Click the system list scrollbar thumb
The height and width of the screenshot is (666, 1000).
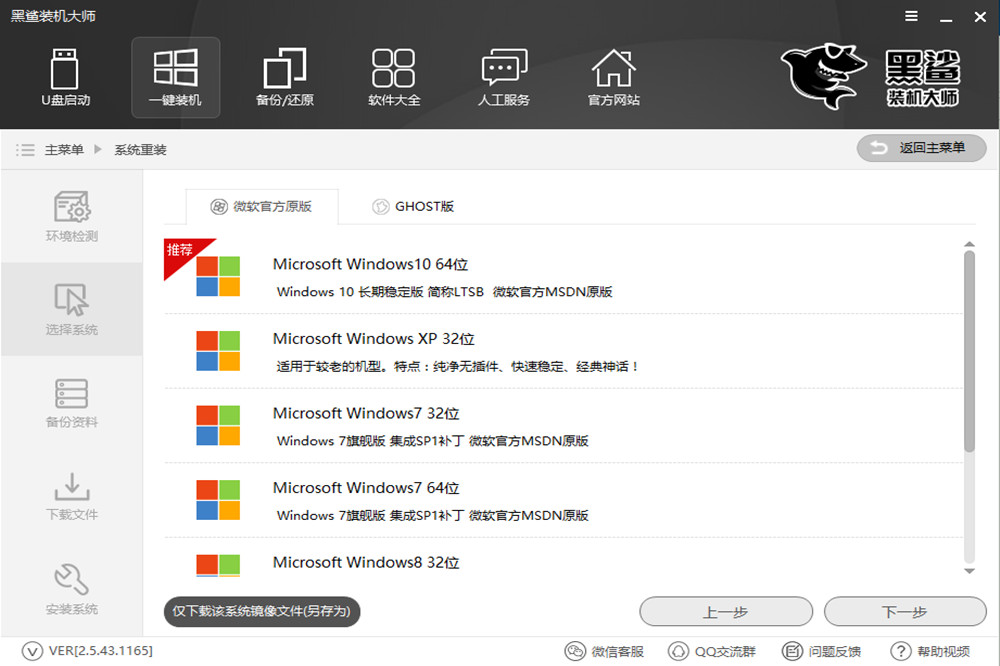(969, 351)
